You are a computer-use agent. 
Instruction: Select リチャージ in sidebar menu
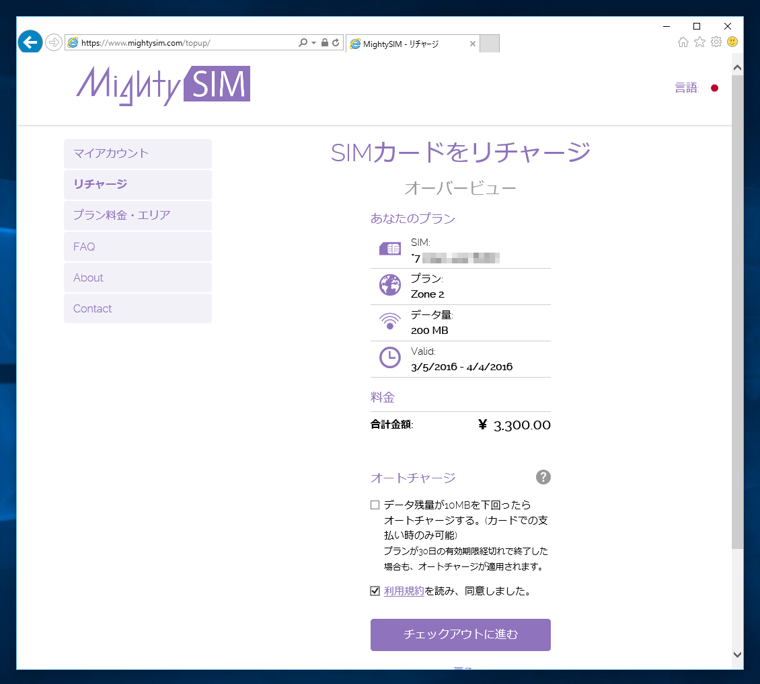[x=138, y=184]
